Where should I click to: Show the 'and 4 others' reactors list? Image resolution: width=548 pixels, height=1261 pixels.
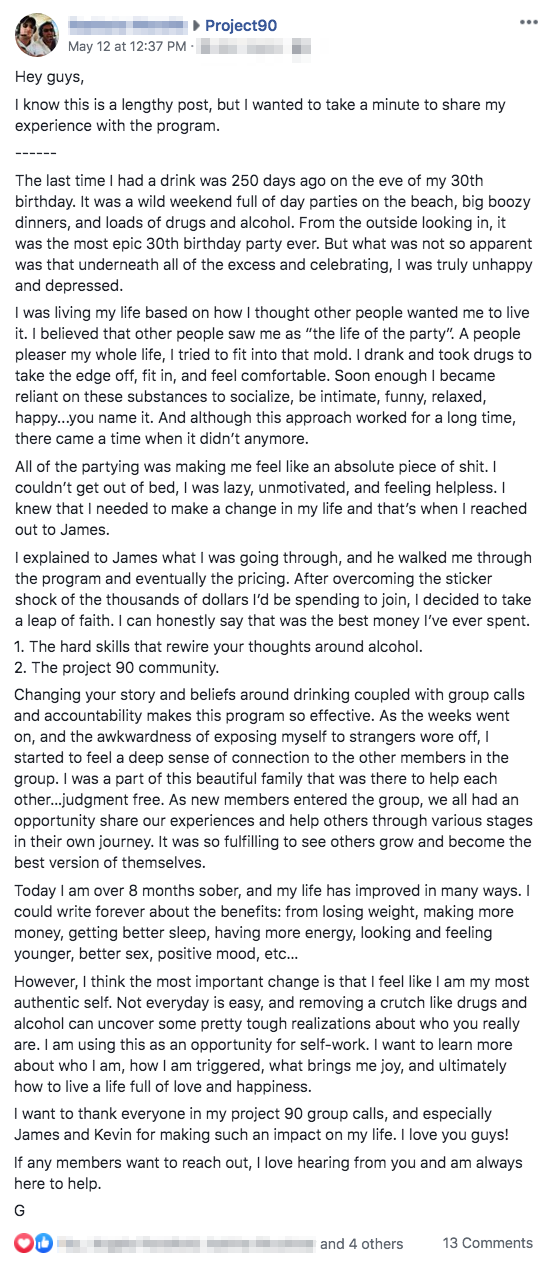coord(362,1244)
